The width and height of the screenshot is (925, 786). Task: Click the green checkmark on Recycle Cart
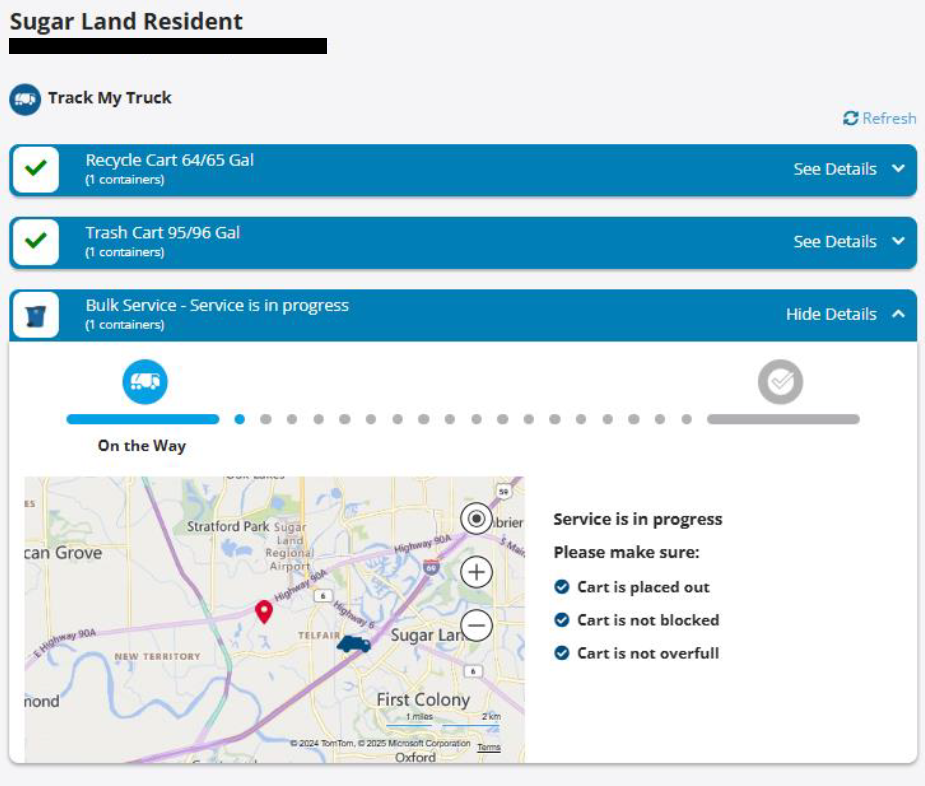click(x=38, y=169)
